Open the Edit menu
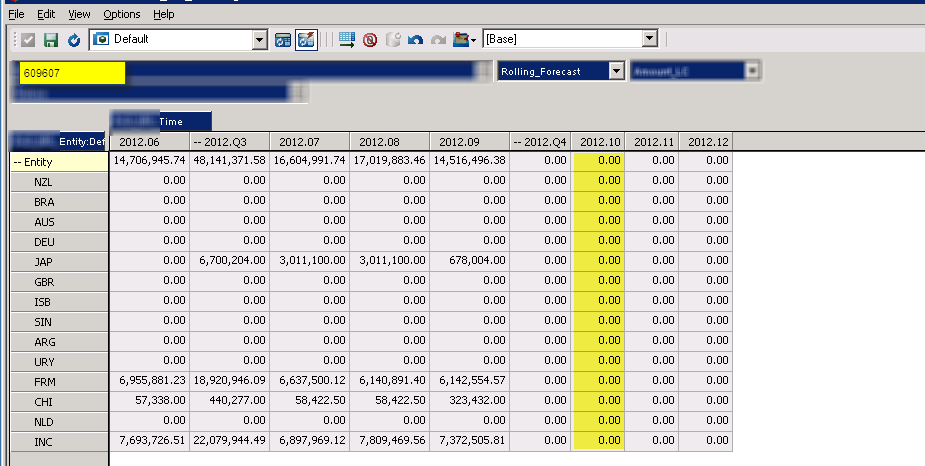 (46, 14)
